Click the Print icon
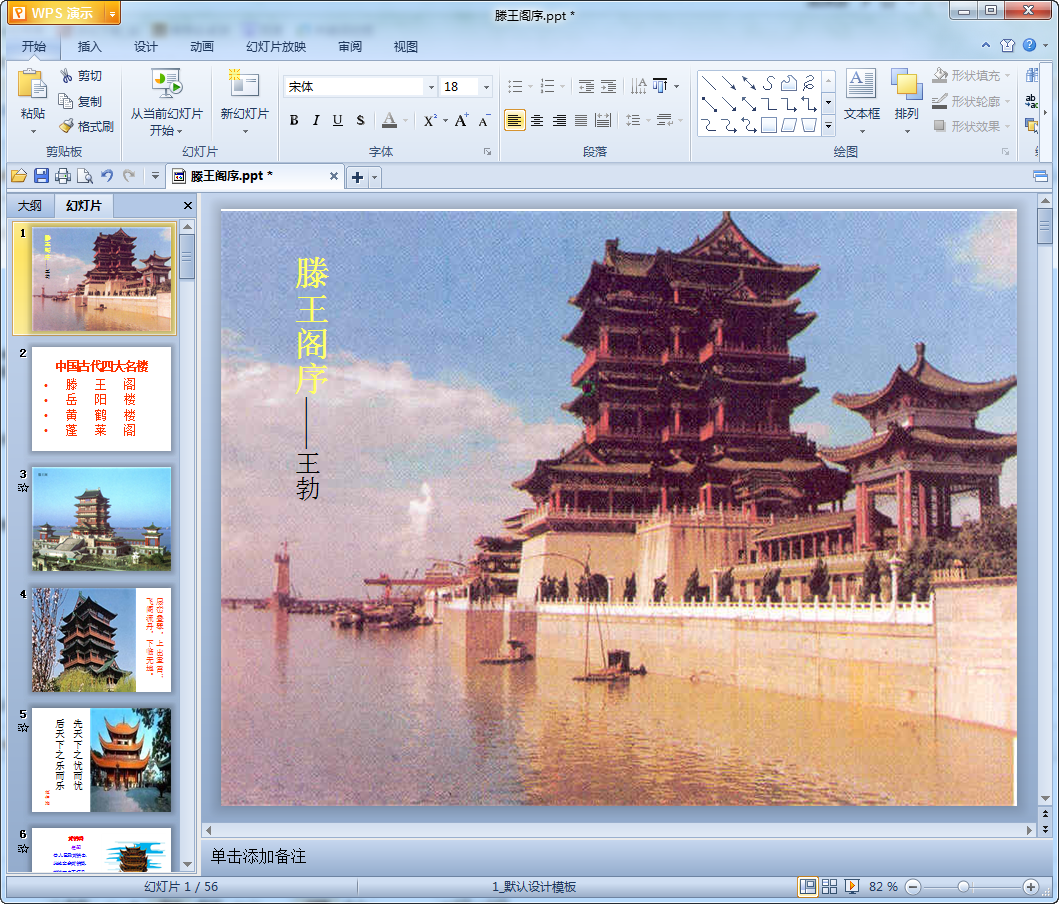 pos(63,176)
